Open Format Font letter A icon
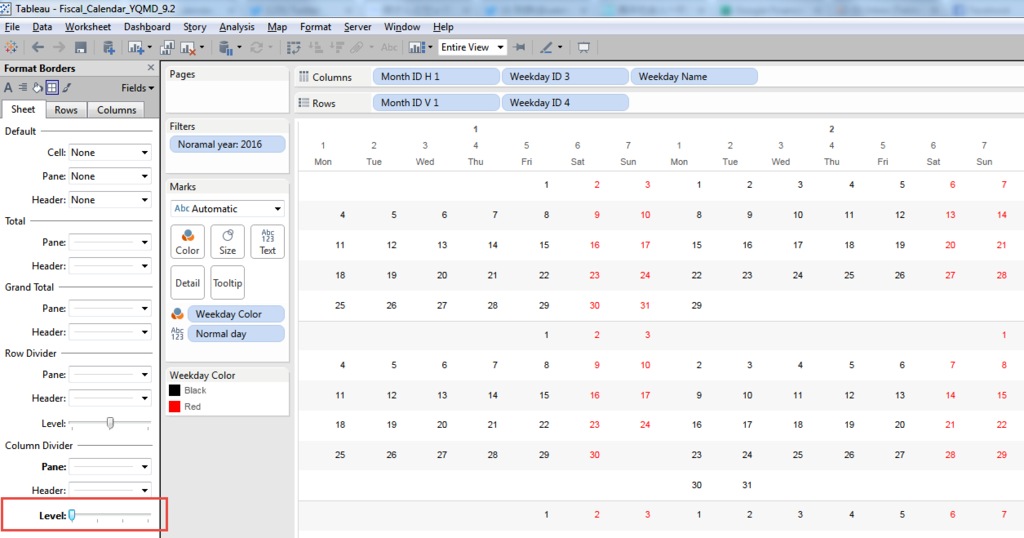 point(8,87)
